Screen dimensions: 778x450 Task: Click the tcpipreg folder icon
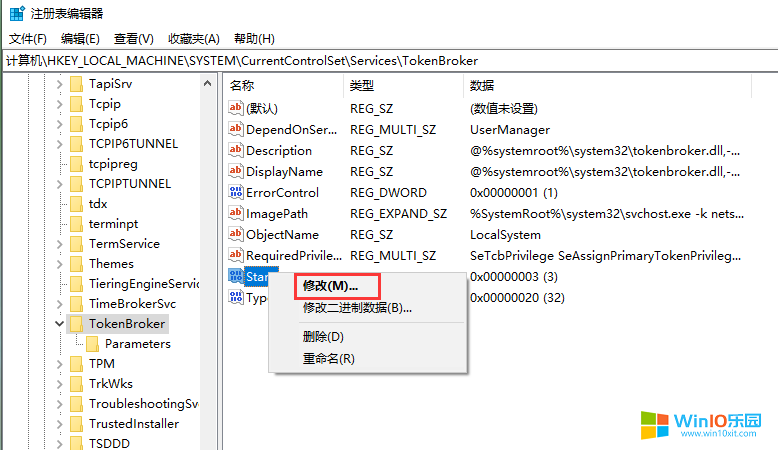pos(76,164)
